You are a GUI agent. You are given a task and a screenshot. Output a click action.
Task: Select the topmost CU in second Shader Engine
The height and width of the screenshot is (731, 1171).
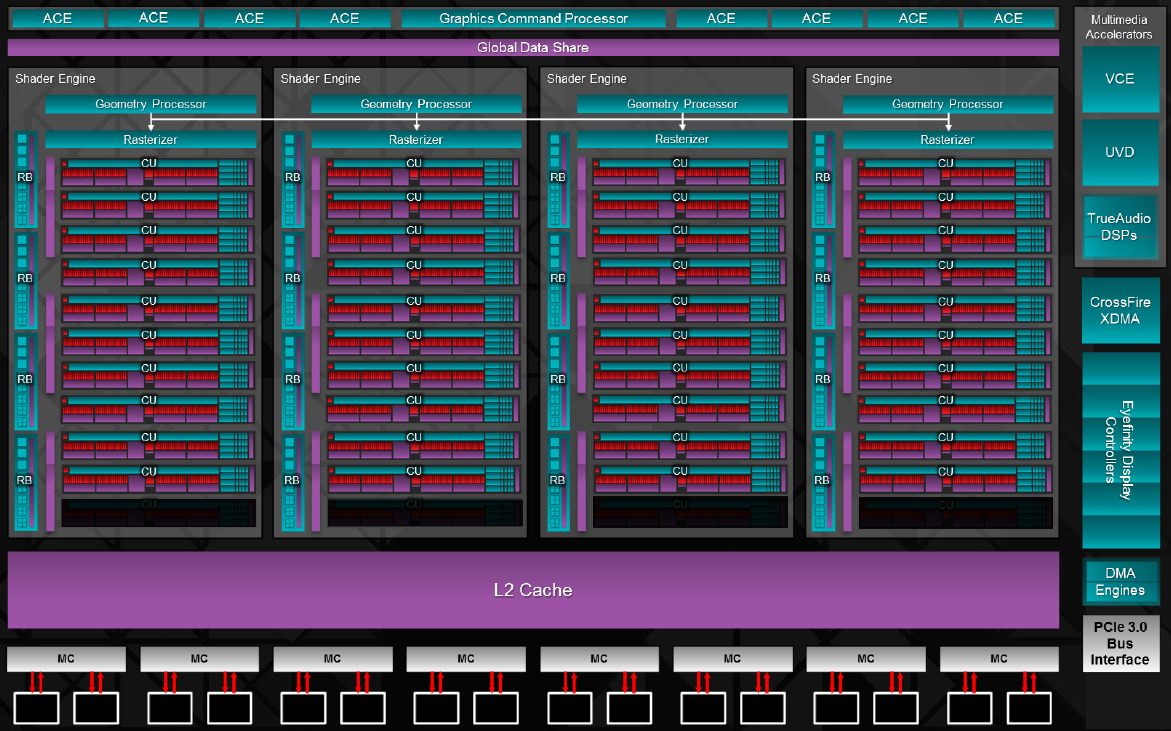423,172
